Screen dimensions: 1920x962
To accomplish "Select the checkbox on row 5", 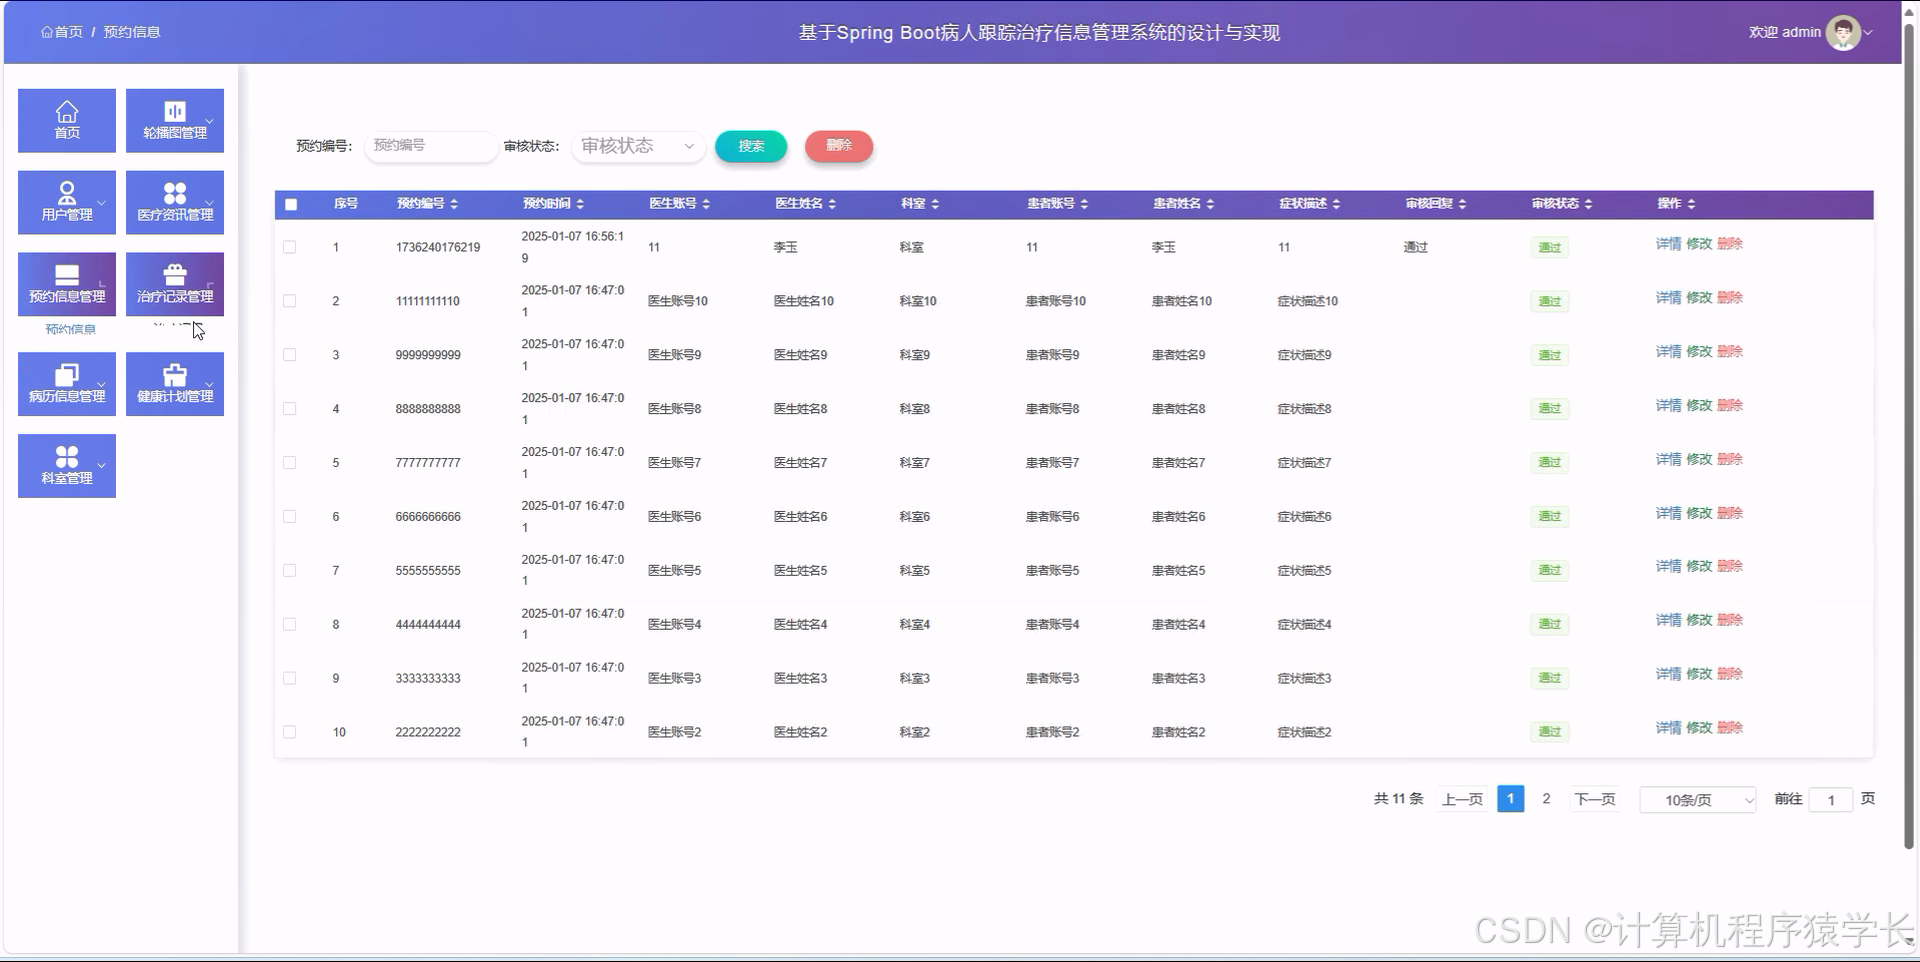I will (x=290, y=462).
